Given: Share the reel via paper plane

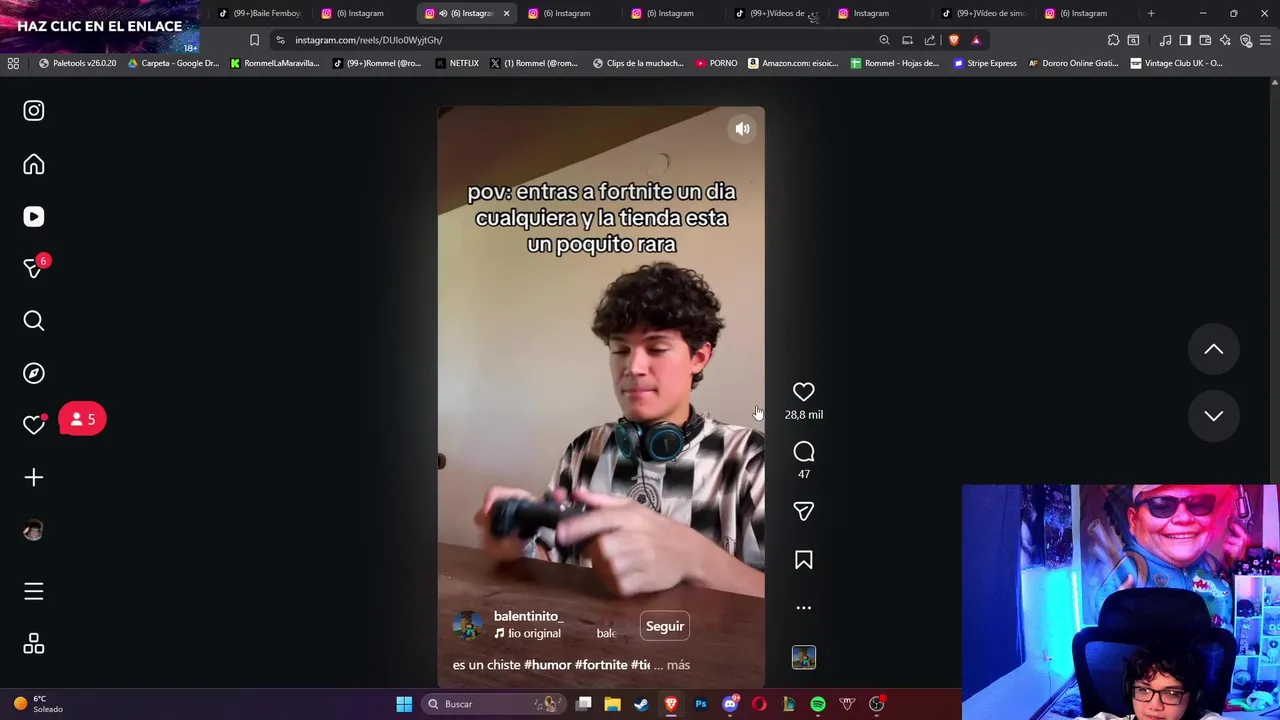Looking at the screenshot, I should 804,511.
